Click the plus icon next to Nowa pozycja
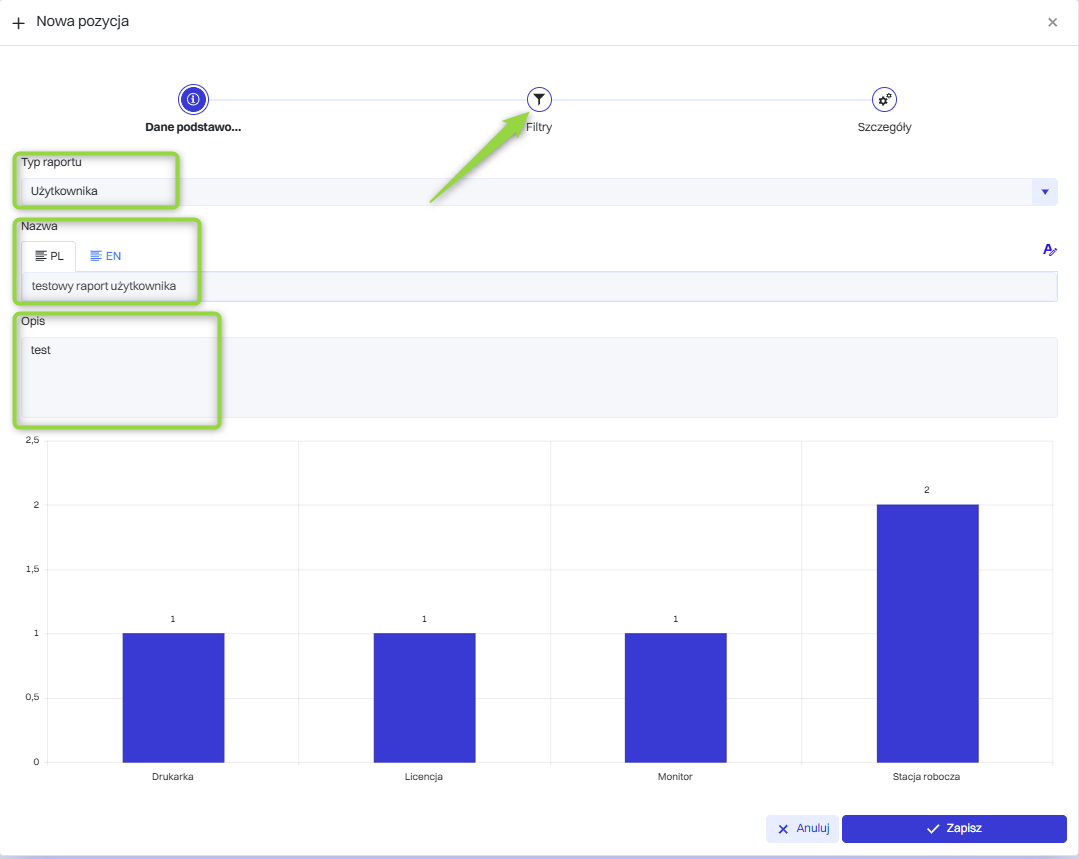This screenshot has width=1079, height=859. tap(18, 22)
